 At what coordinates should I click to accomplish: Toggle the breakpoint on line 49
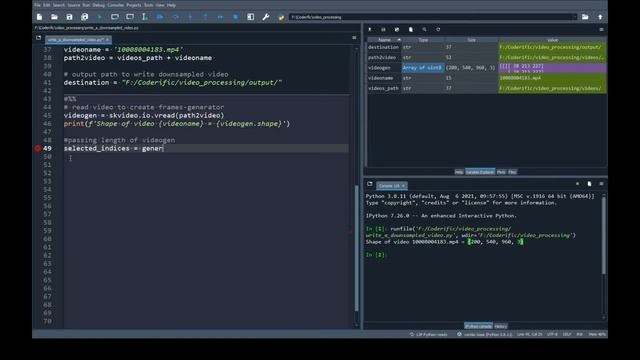tap(38, 148)
